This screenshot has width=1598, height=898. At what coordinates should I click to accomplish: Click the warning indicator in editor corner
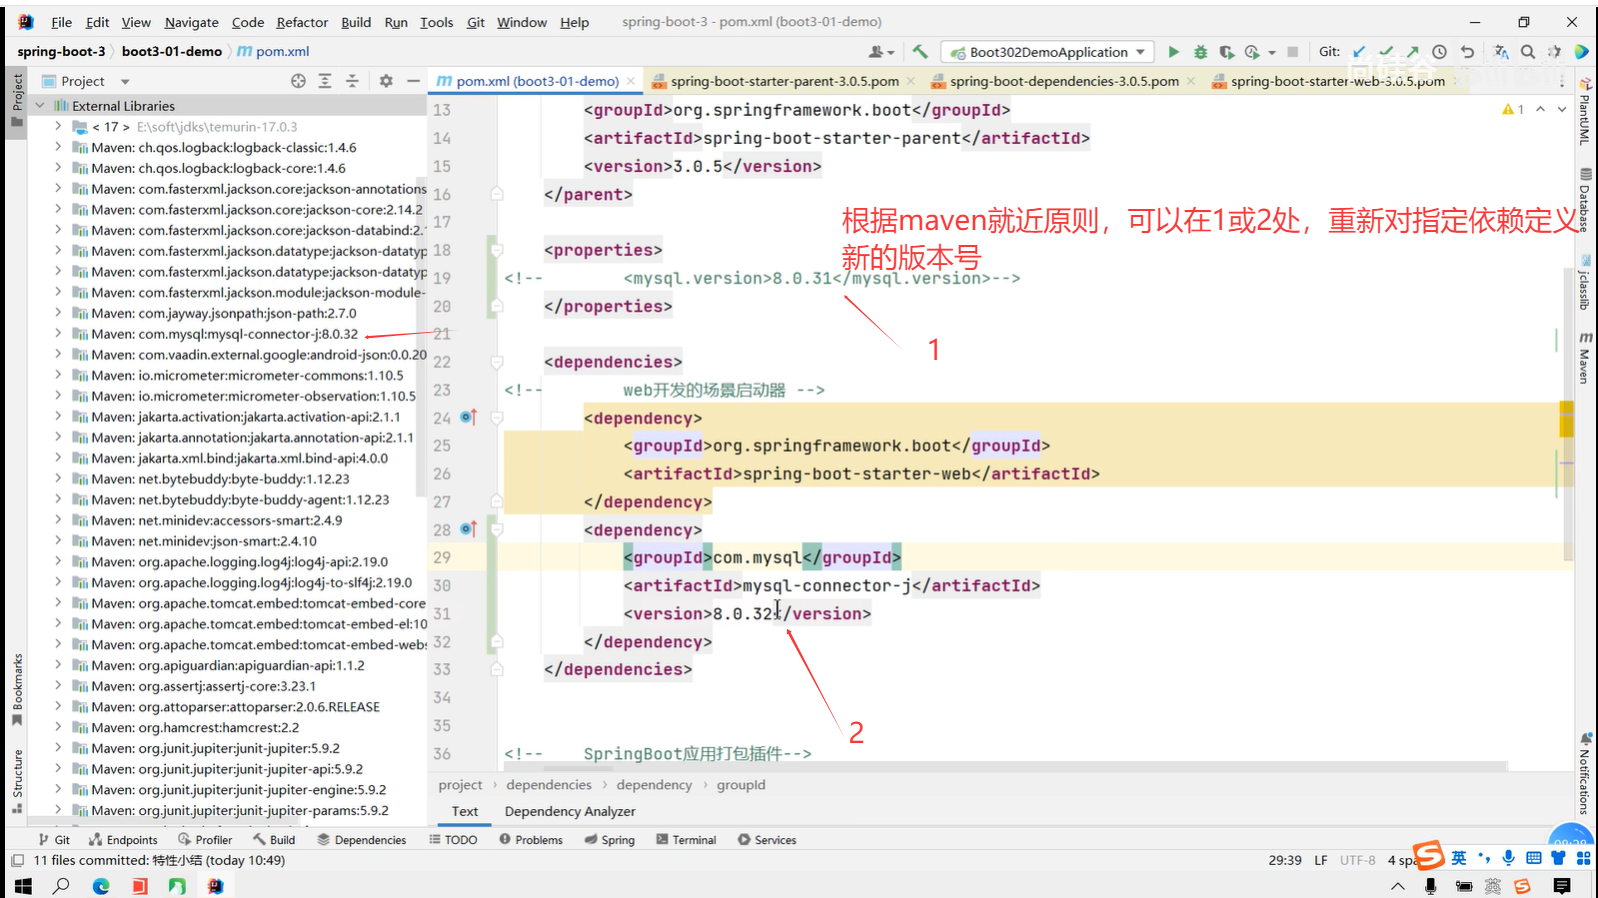click(1513, 109)
